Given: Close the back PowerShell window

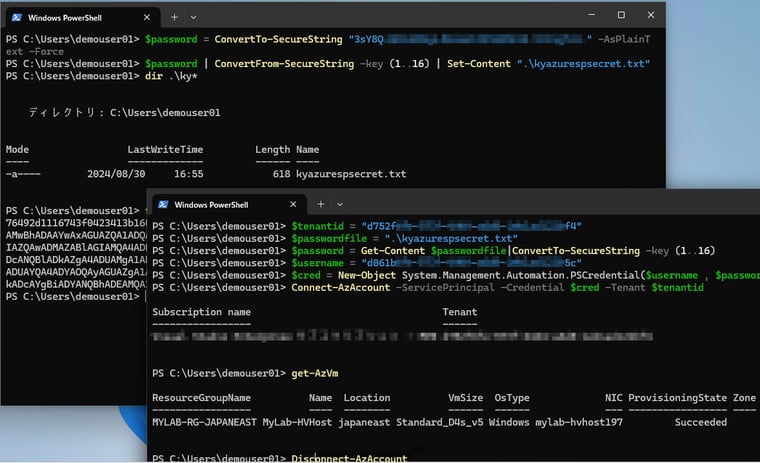Looking at the screenshot, I should click(651, 15).
